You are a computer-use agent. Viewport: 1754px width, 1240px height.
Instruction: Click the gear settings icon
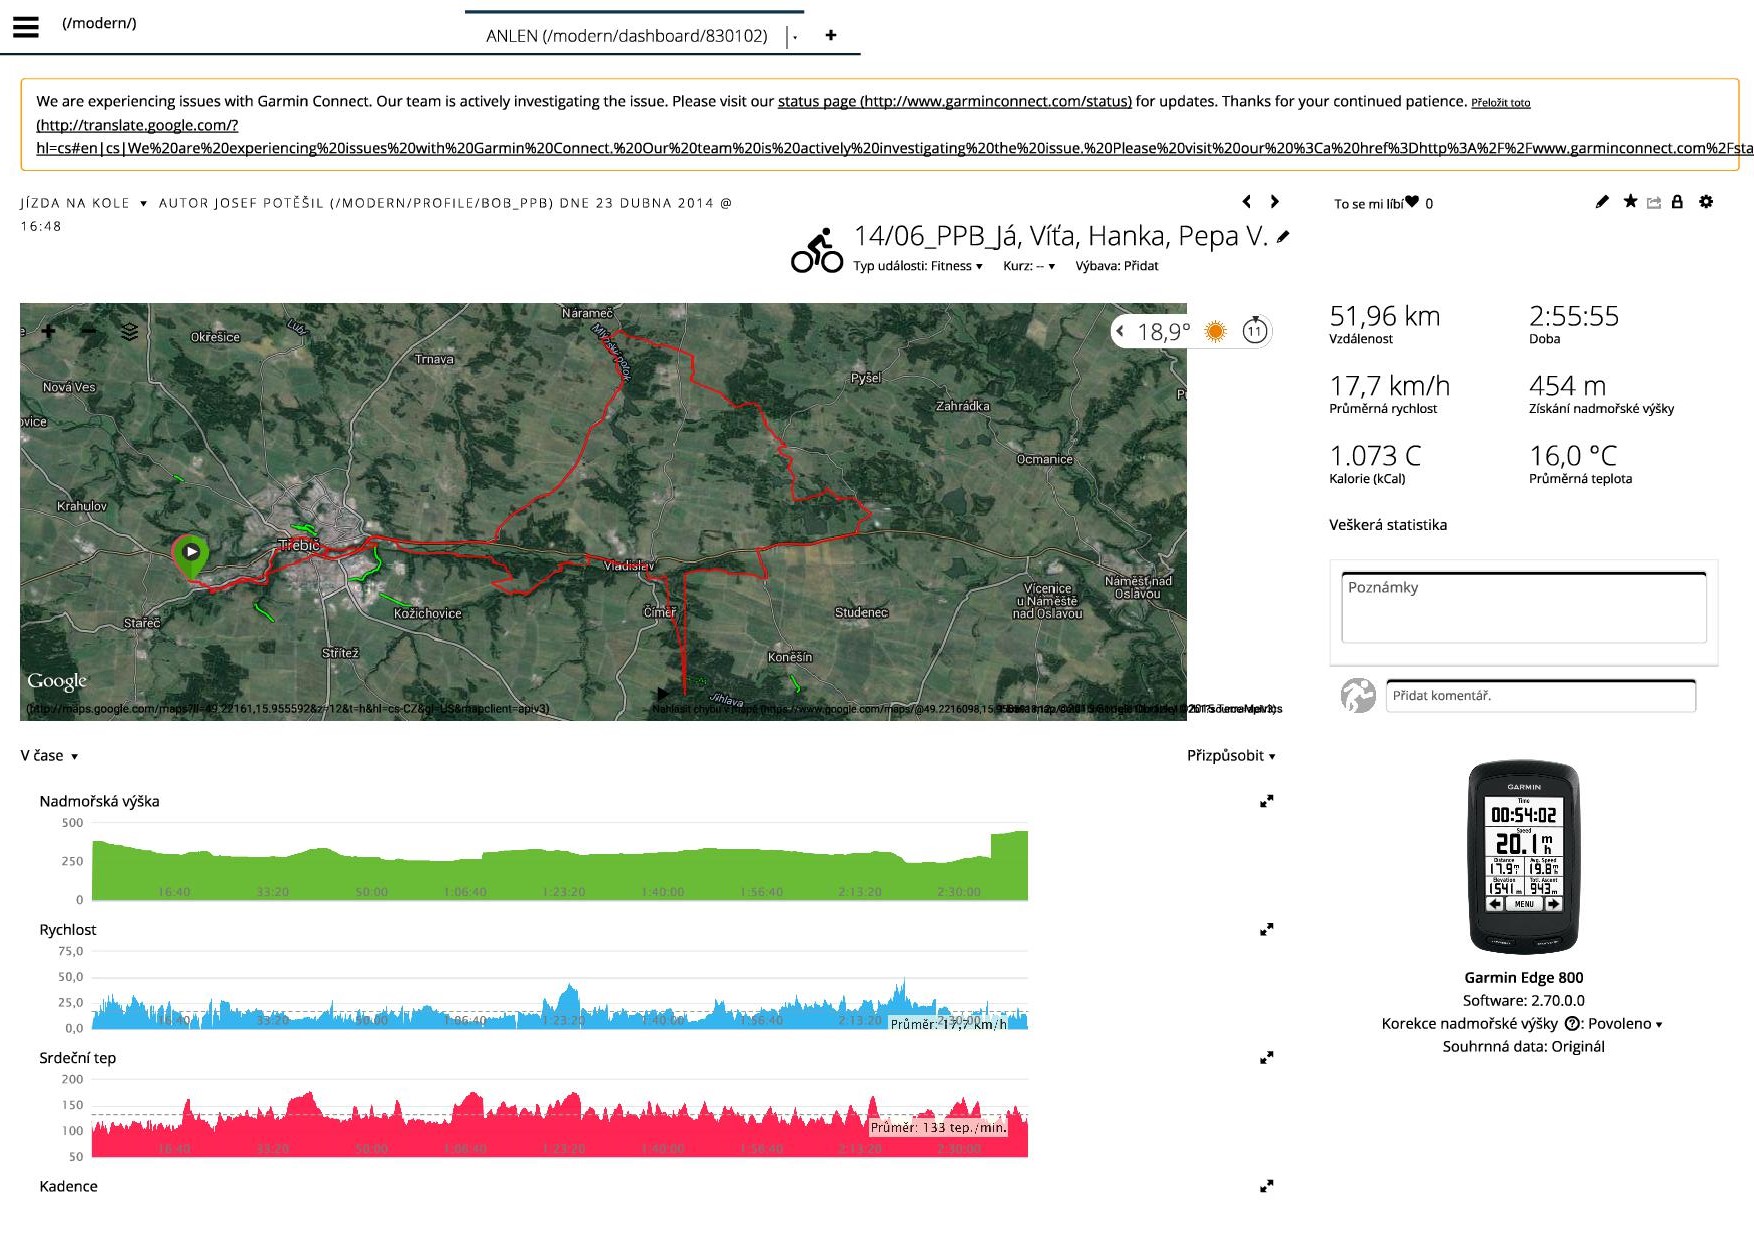pos(1706,202)
